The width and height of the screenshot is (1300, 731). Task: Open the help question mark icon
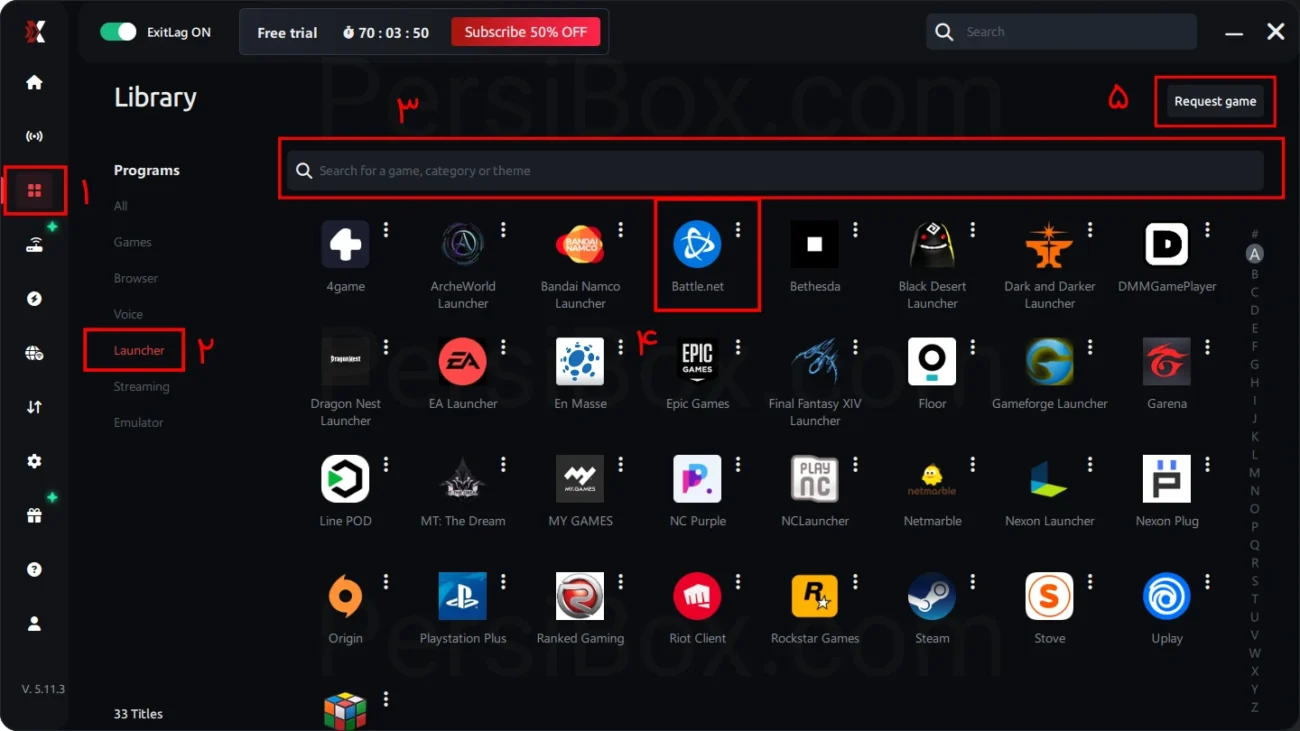tap(34, 569)
